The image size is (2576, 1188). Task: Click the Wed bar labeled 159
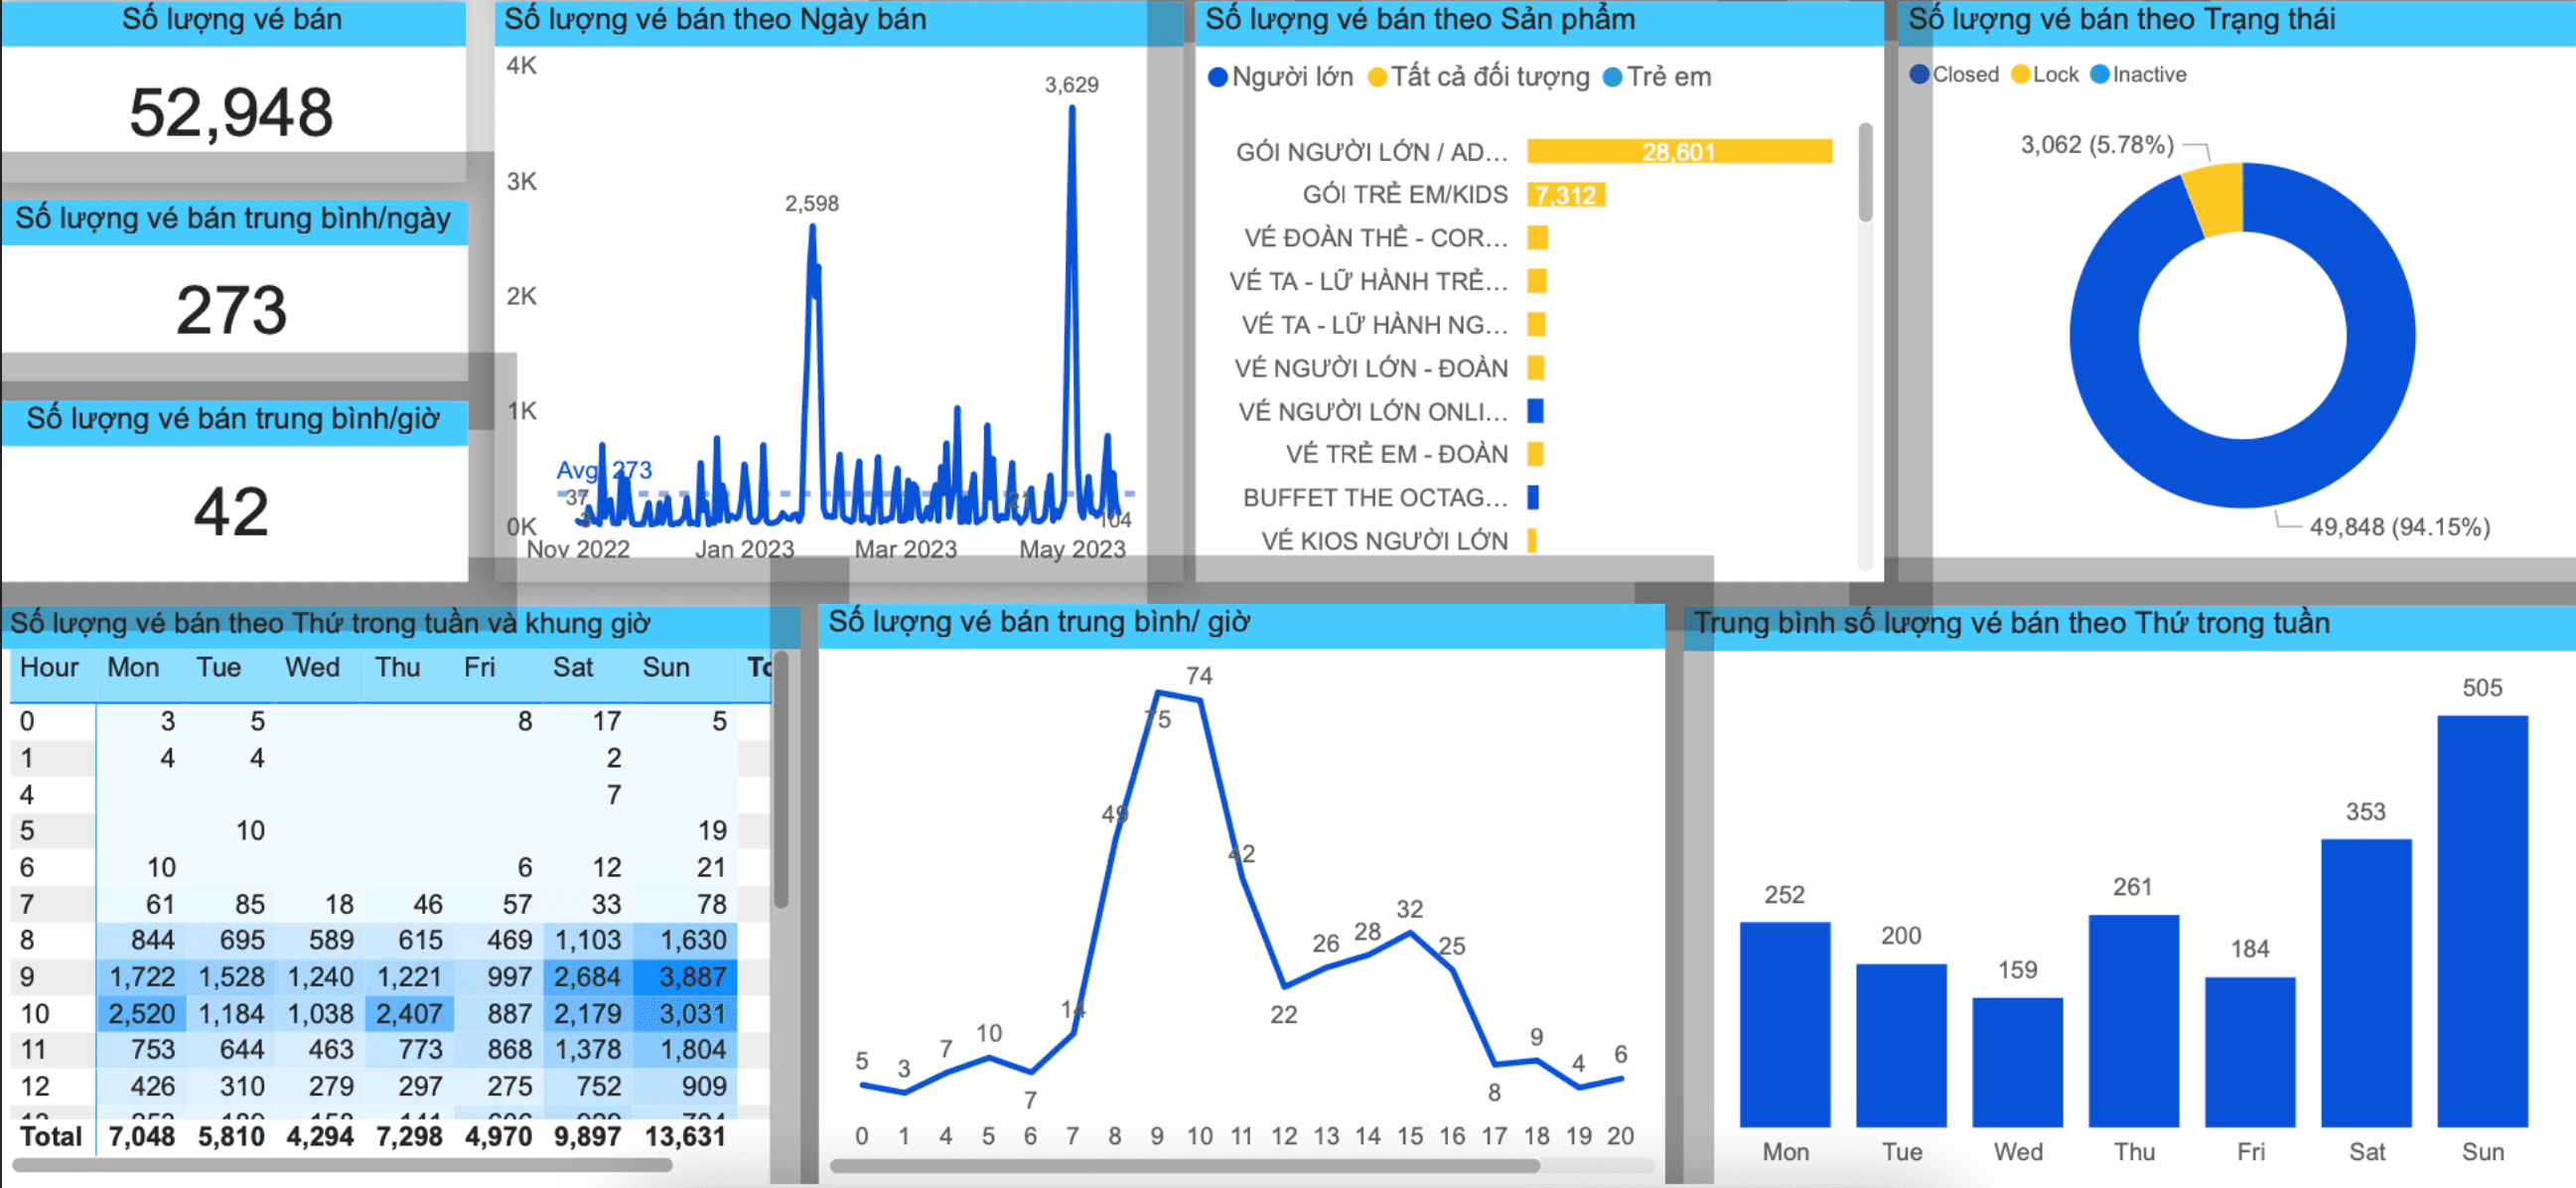2017,1062
